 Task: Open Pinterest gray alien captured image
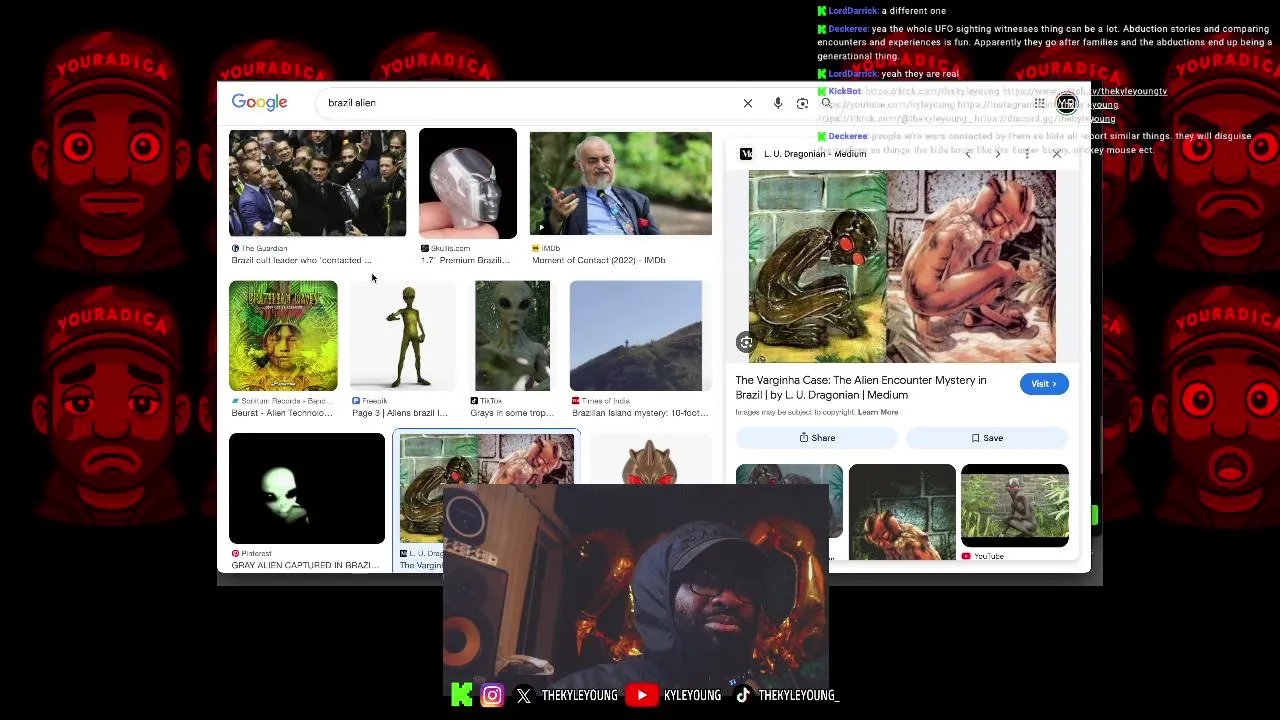click(307, 489)
